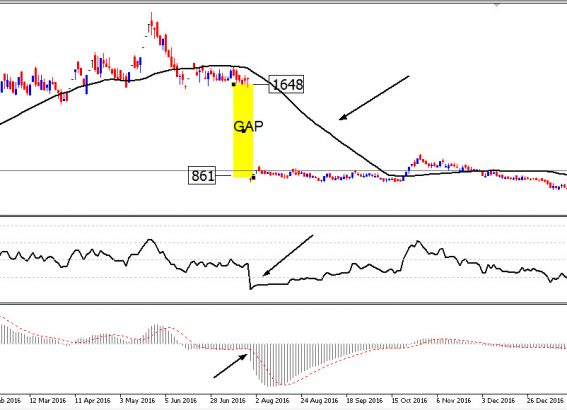
Task: Click the 12 Mar 2016 date label
Action: pyautogui.click(x=48, y=401)
